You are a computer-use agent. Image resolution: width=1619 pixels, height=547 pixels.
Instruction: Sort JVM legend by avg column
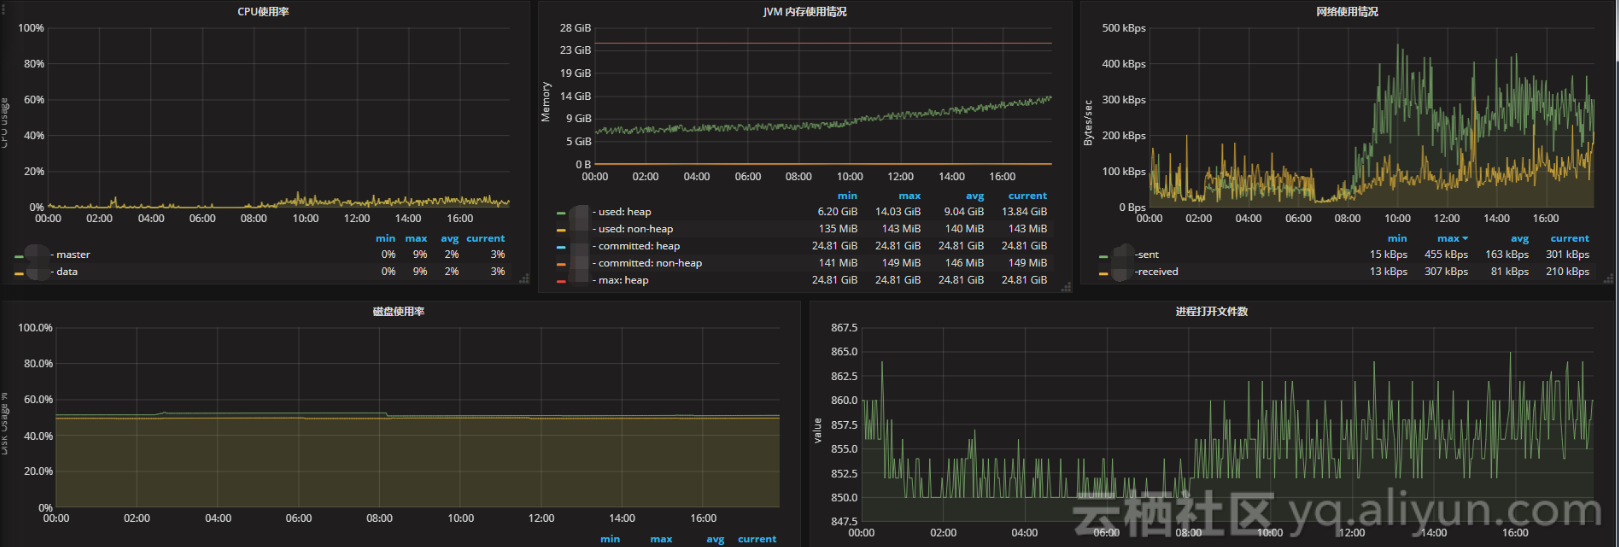pos(974,196)
